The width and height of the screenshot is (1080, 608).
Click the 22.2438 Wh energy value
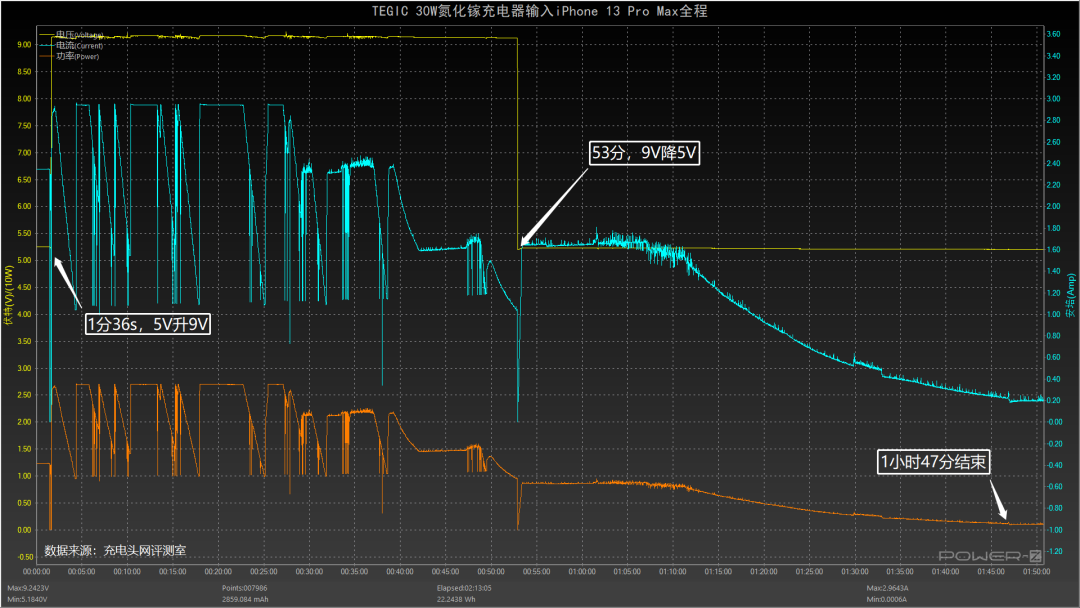tap(456, 599)
